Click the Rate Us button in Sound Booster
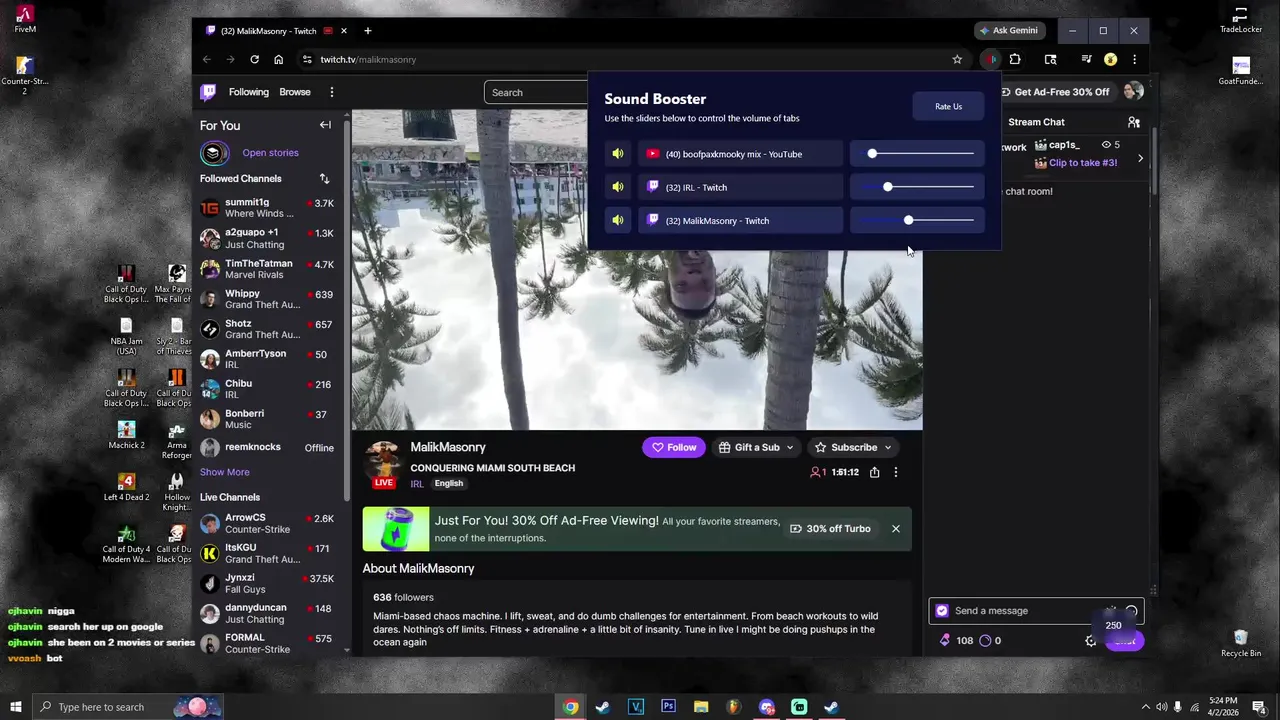This screenshot has width=1280, height=720. 948,106
